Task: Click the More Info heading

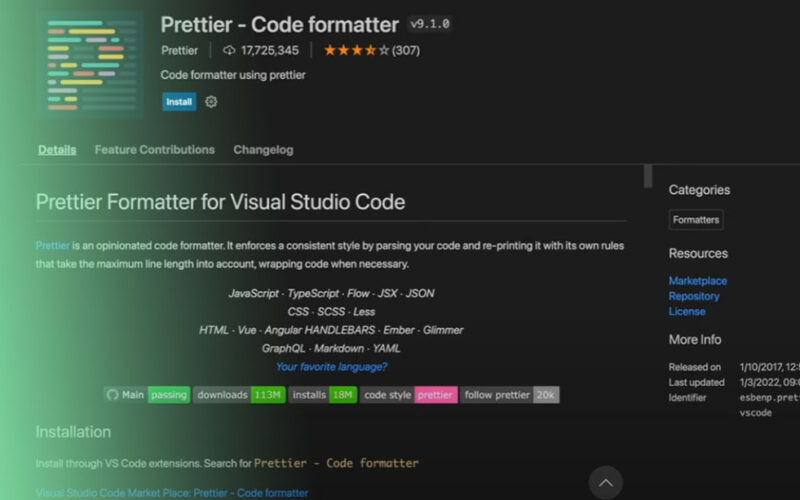Action: tap(695, 339)
